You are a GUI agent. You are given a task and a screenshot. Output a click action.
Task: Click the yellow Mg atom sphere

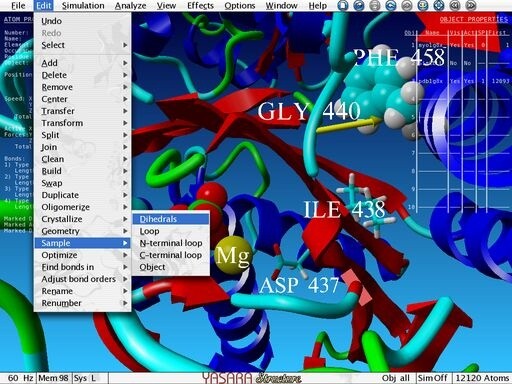(x=233, y=255)
